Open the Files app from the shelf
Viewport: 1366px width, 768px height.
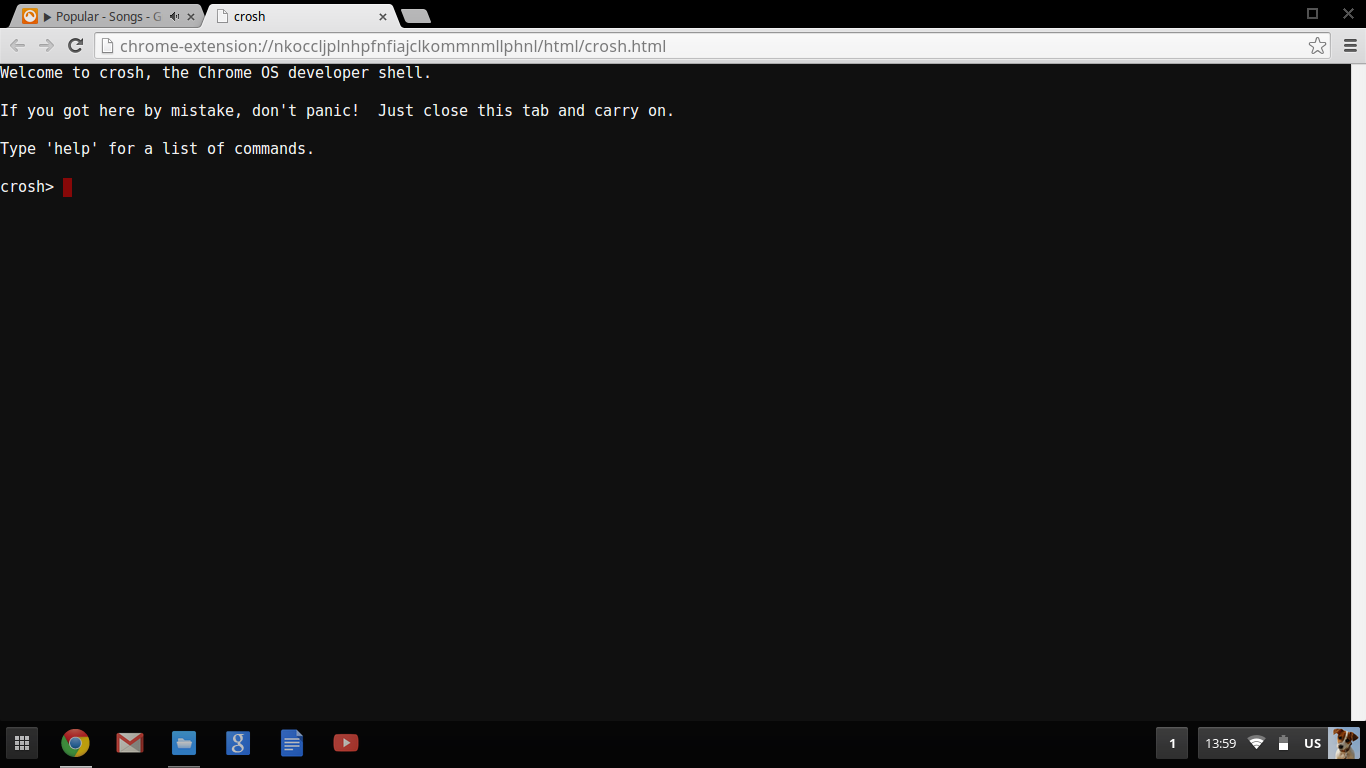(184, 743)
